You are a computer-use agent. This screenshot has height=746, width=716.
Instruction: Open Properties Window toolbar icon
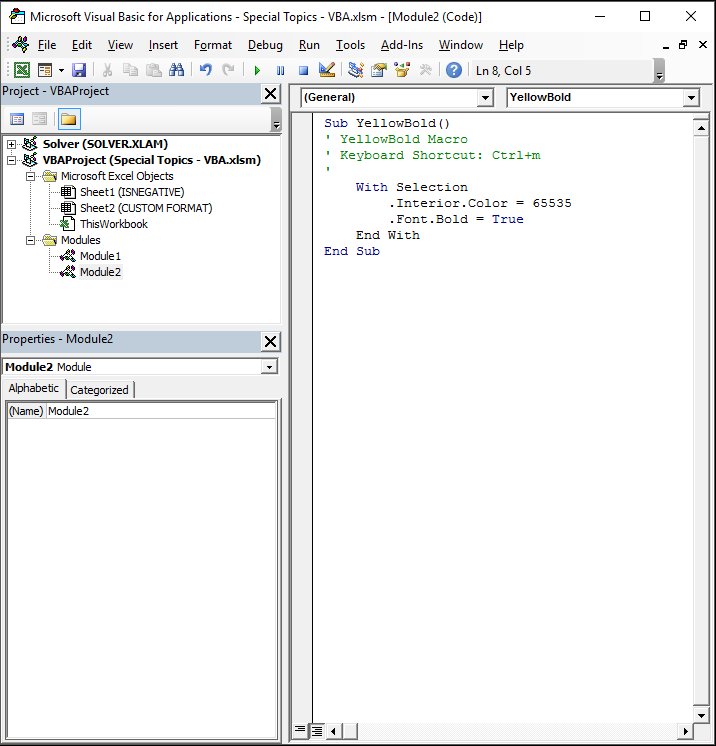(379, 70)
